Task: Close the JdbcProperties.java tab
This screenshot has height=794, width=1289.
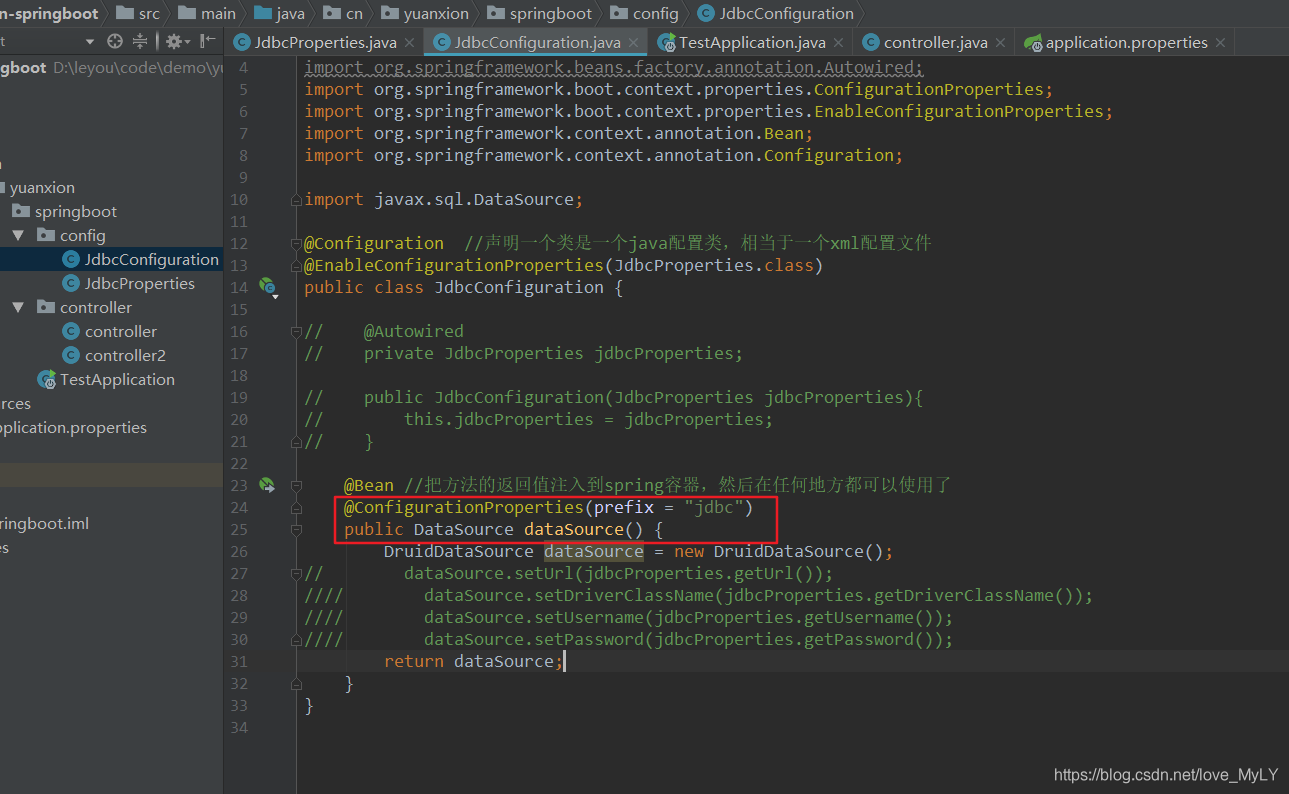Action: click(410, 43)
